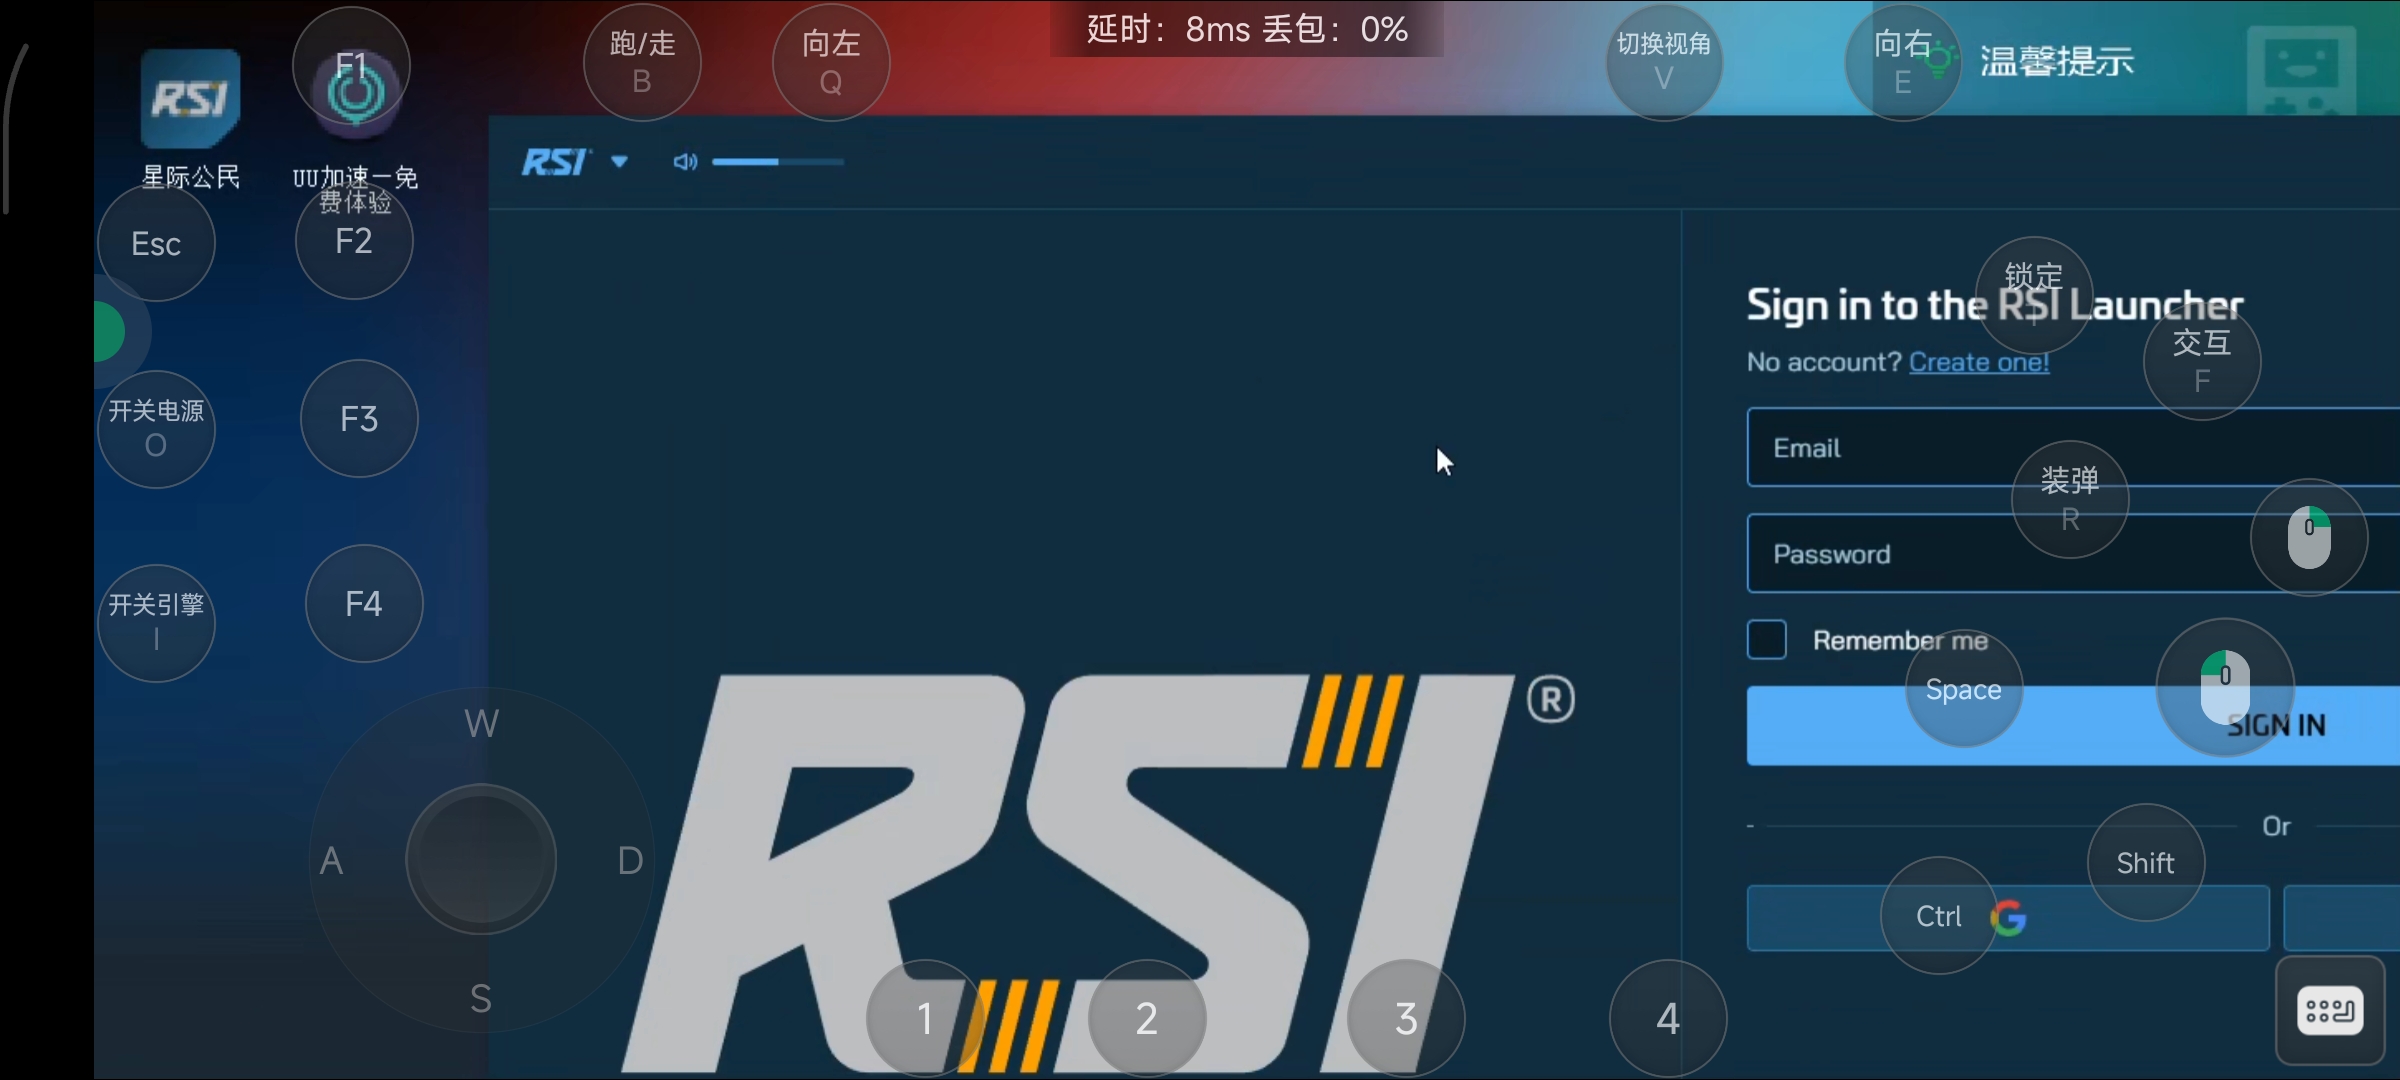Image resolution: width=2400 pixels, height=1080 pixels.
Task: Tap the mouse button icon beside Password field
Action: (2309, 537)
